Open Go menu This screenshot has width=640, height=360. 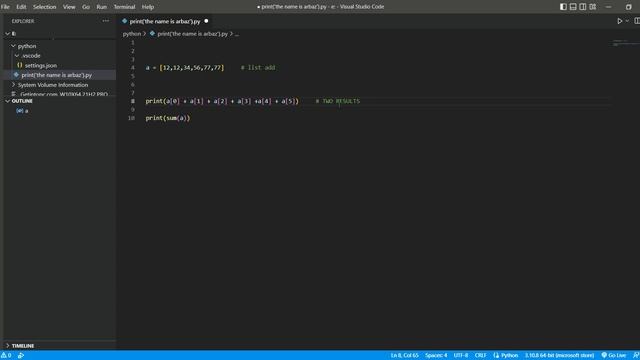point(86,7)
